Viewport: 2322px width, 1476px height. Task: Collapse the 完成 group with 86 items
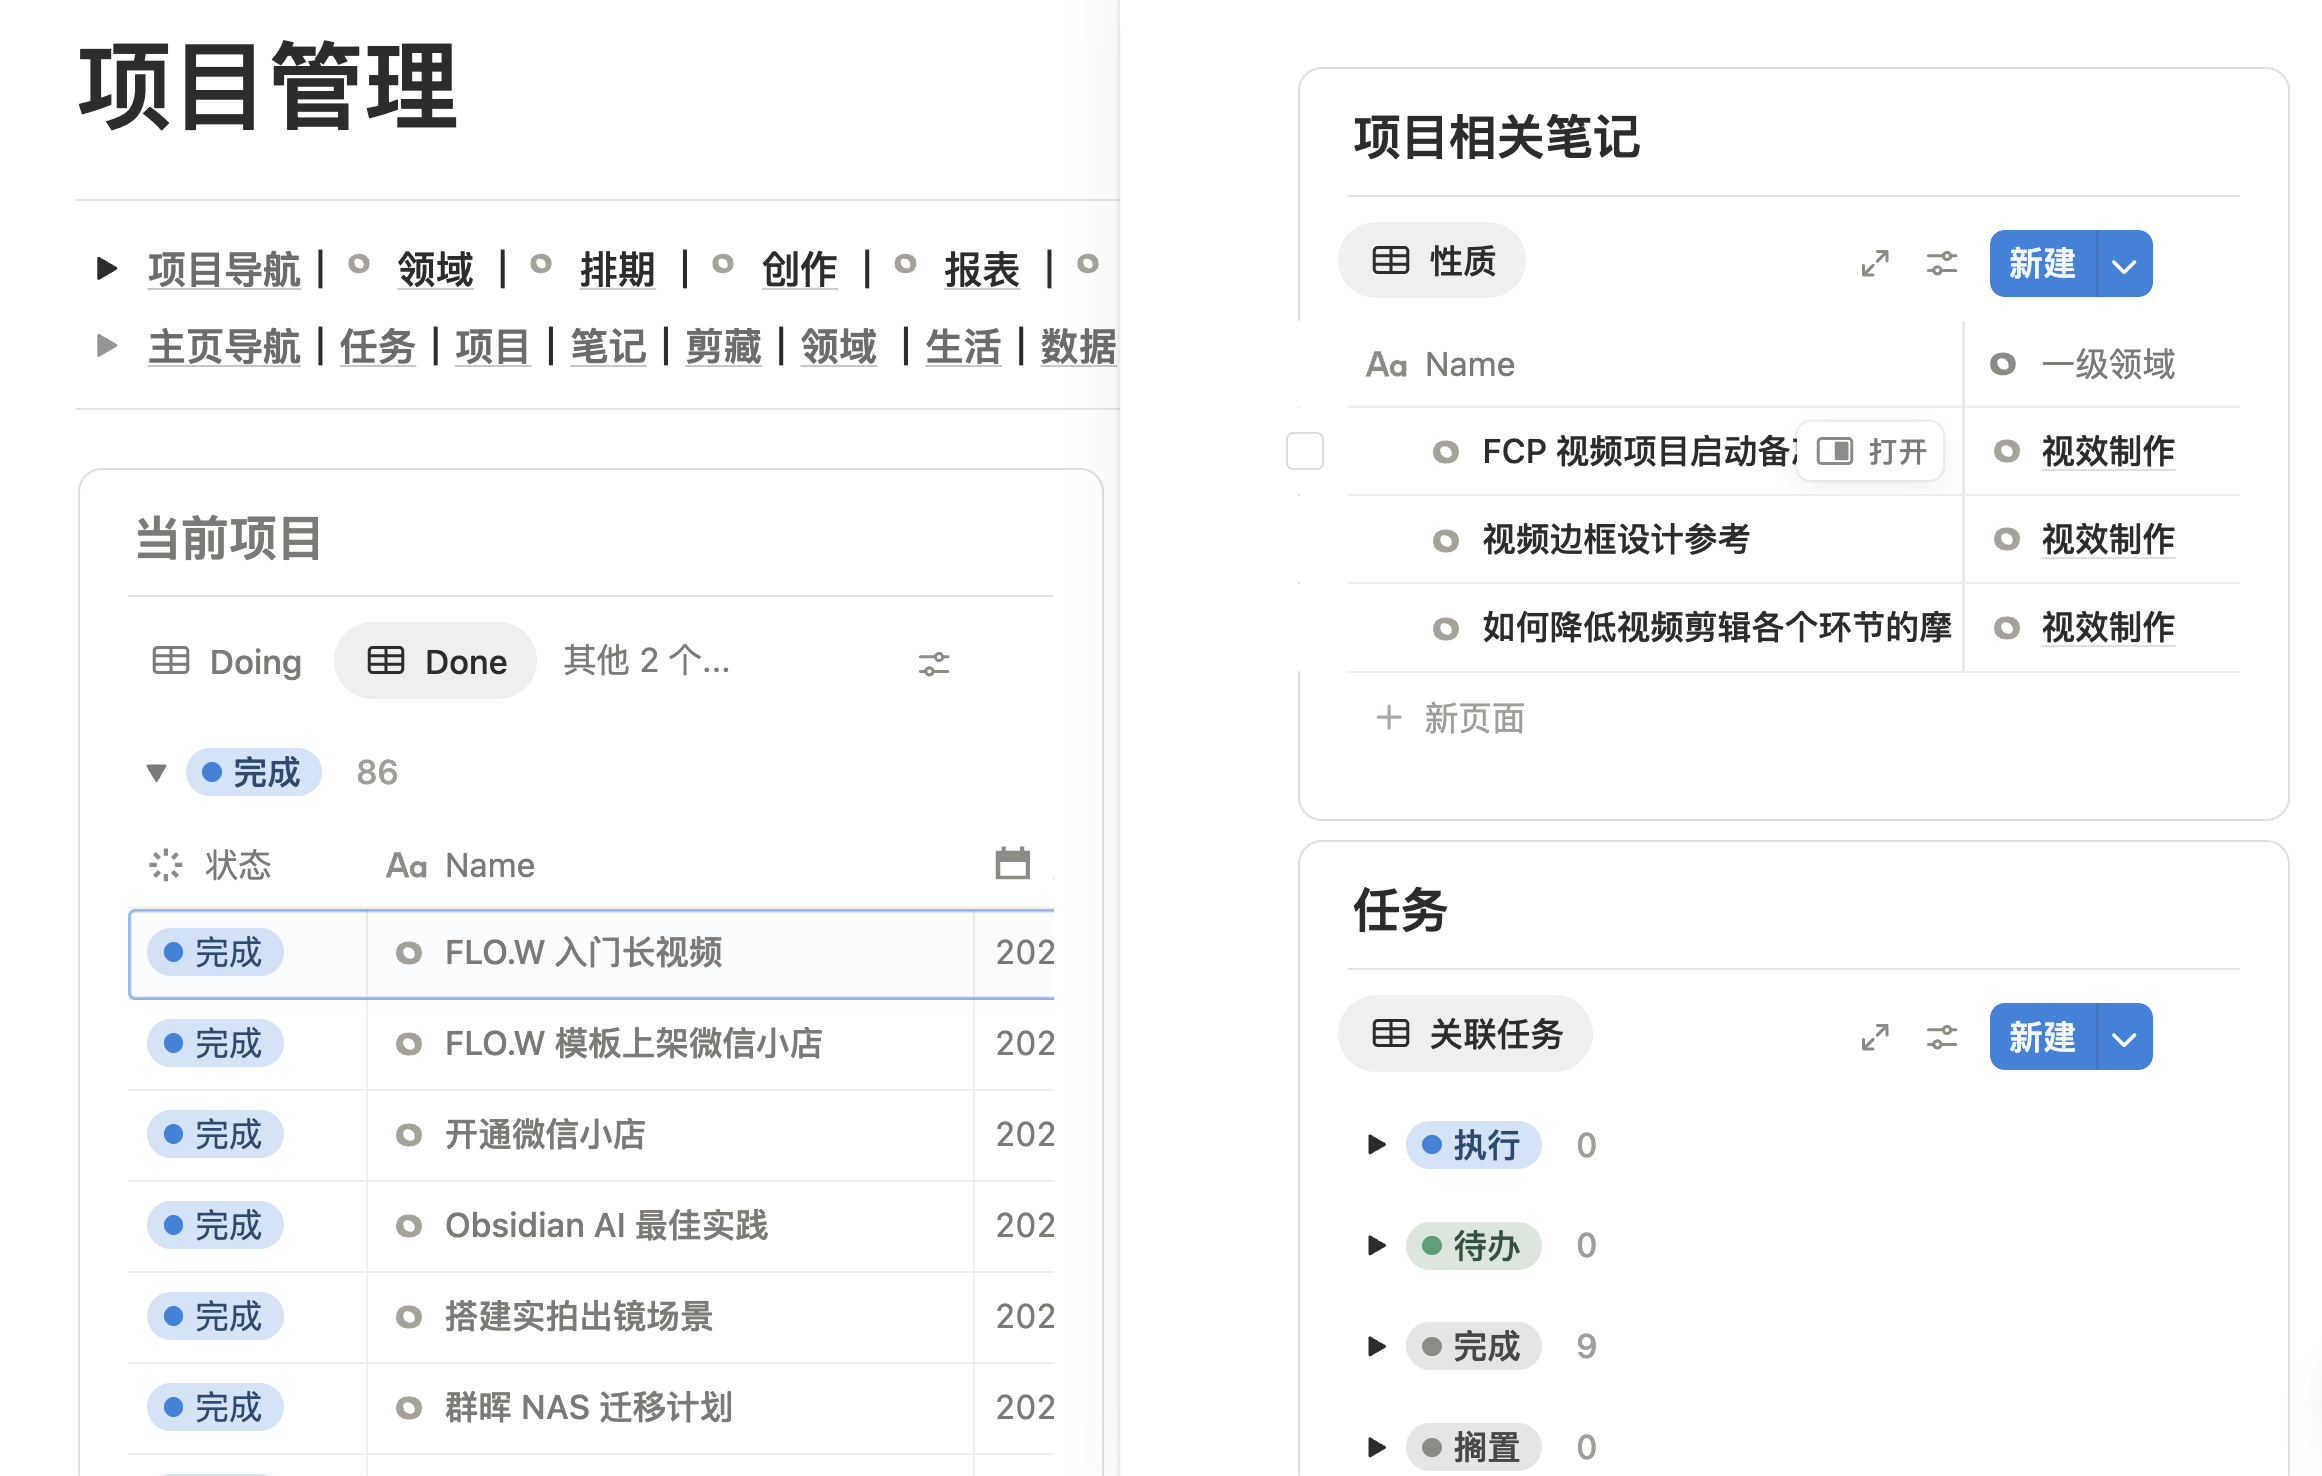[x=156, y=773]
